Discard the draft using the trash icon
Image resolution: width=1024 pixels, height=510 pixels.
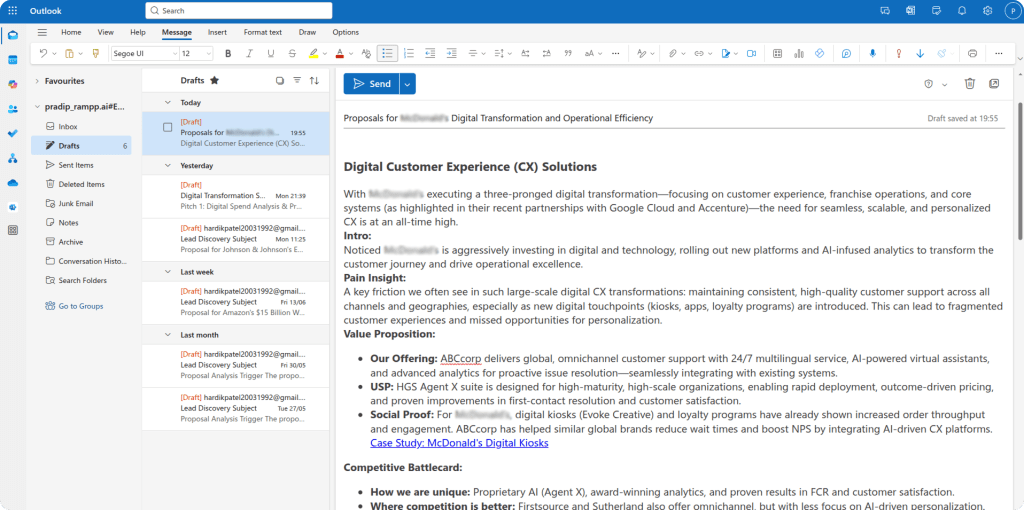pos(969,84)
